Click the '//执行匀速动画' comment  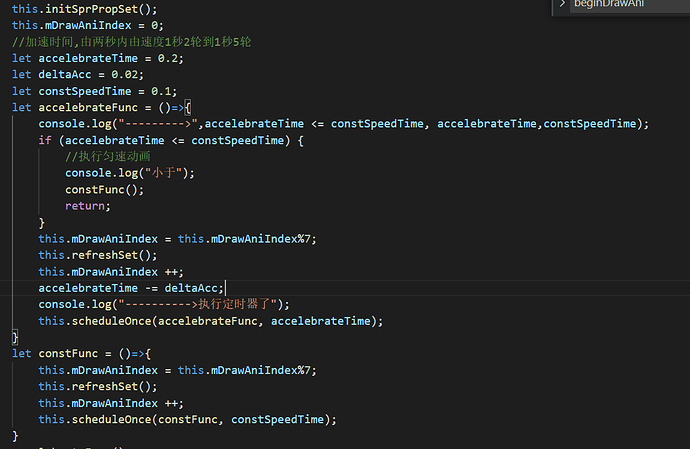(x=108, y=156)
